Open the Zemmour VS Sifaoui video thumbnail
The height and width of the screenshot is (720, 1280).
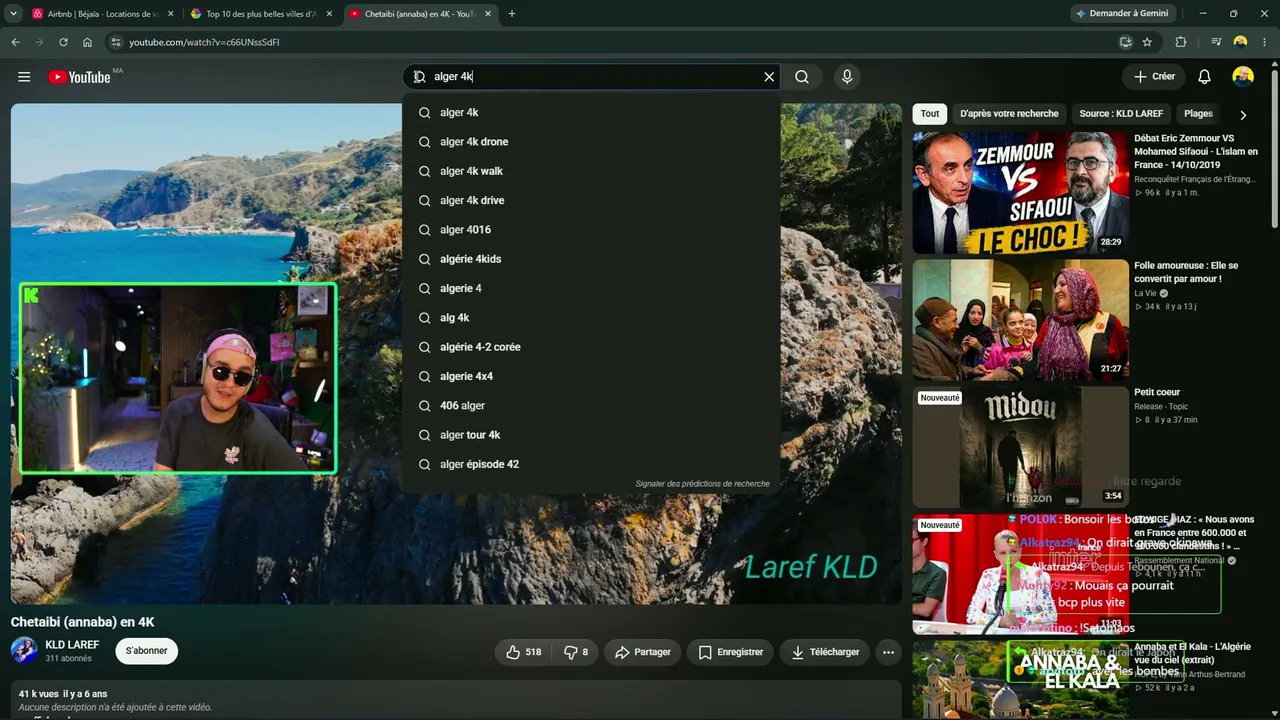click(x=1021, y=193)
